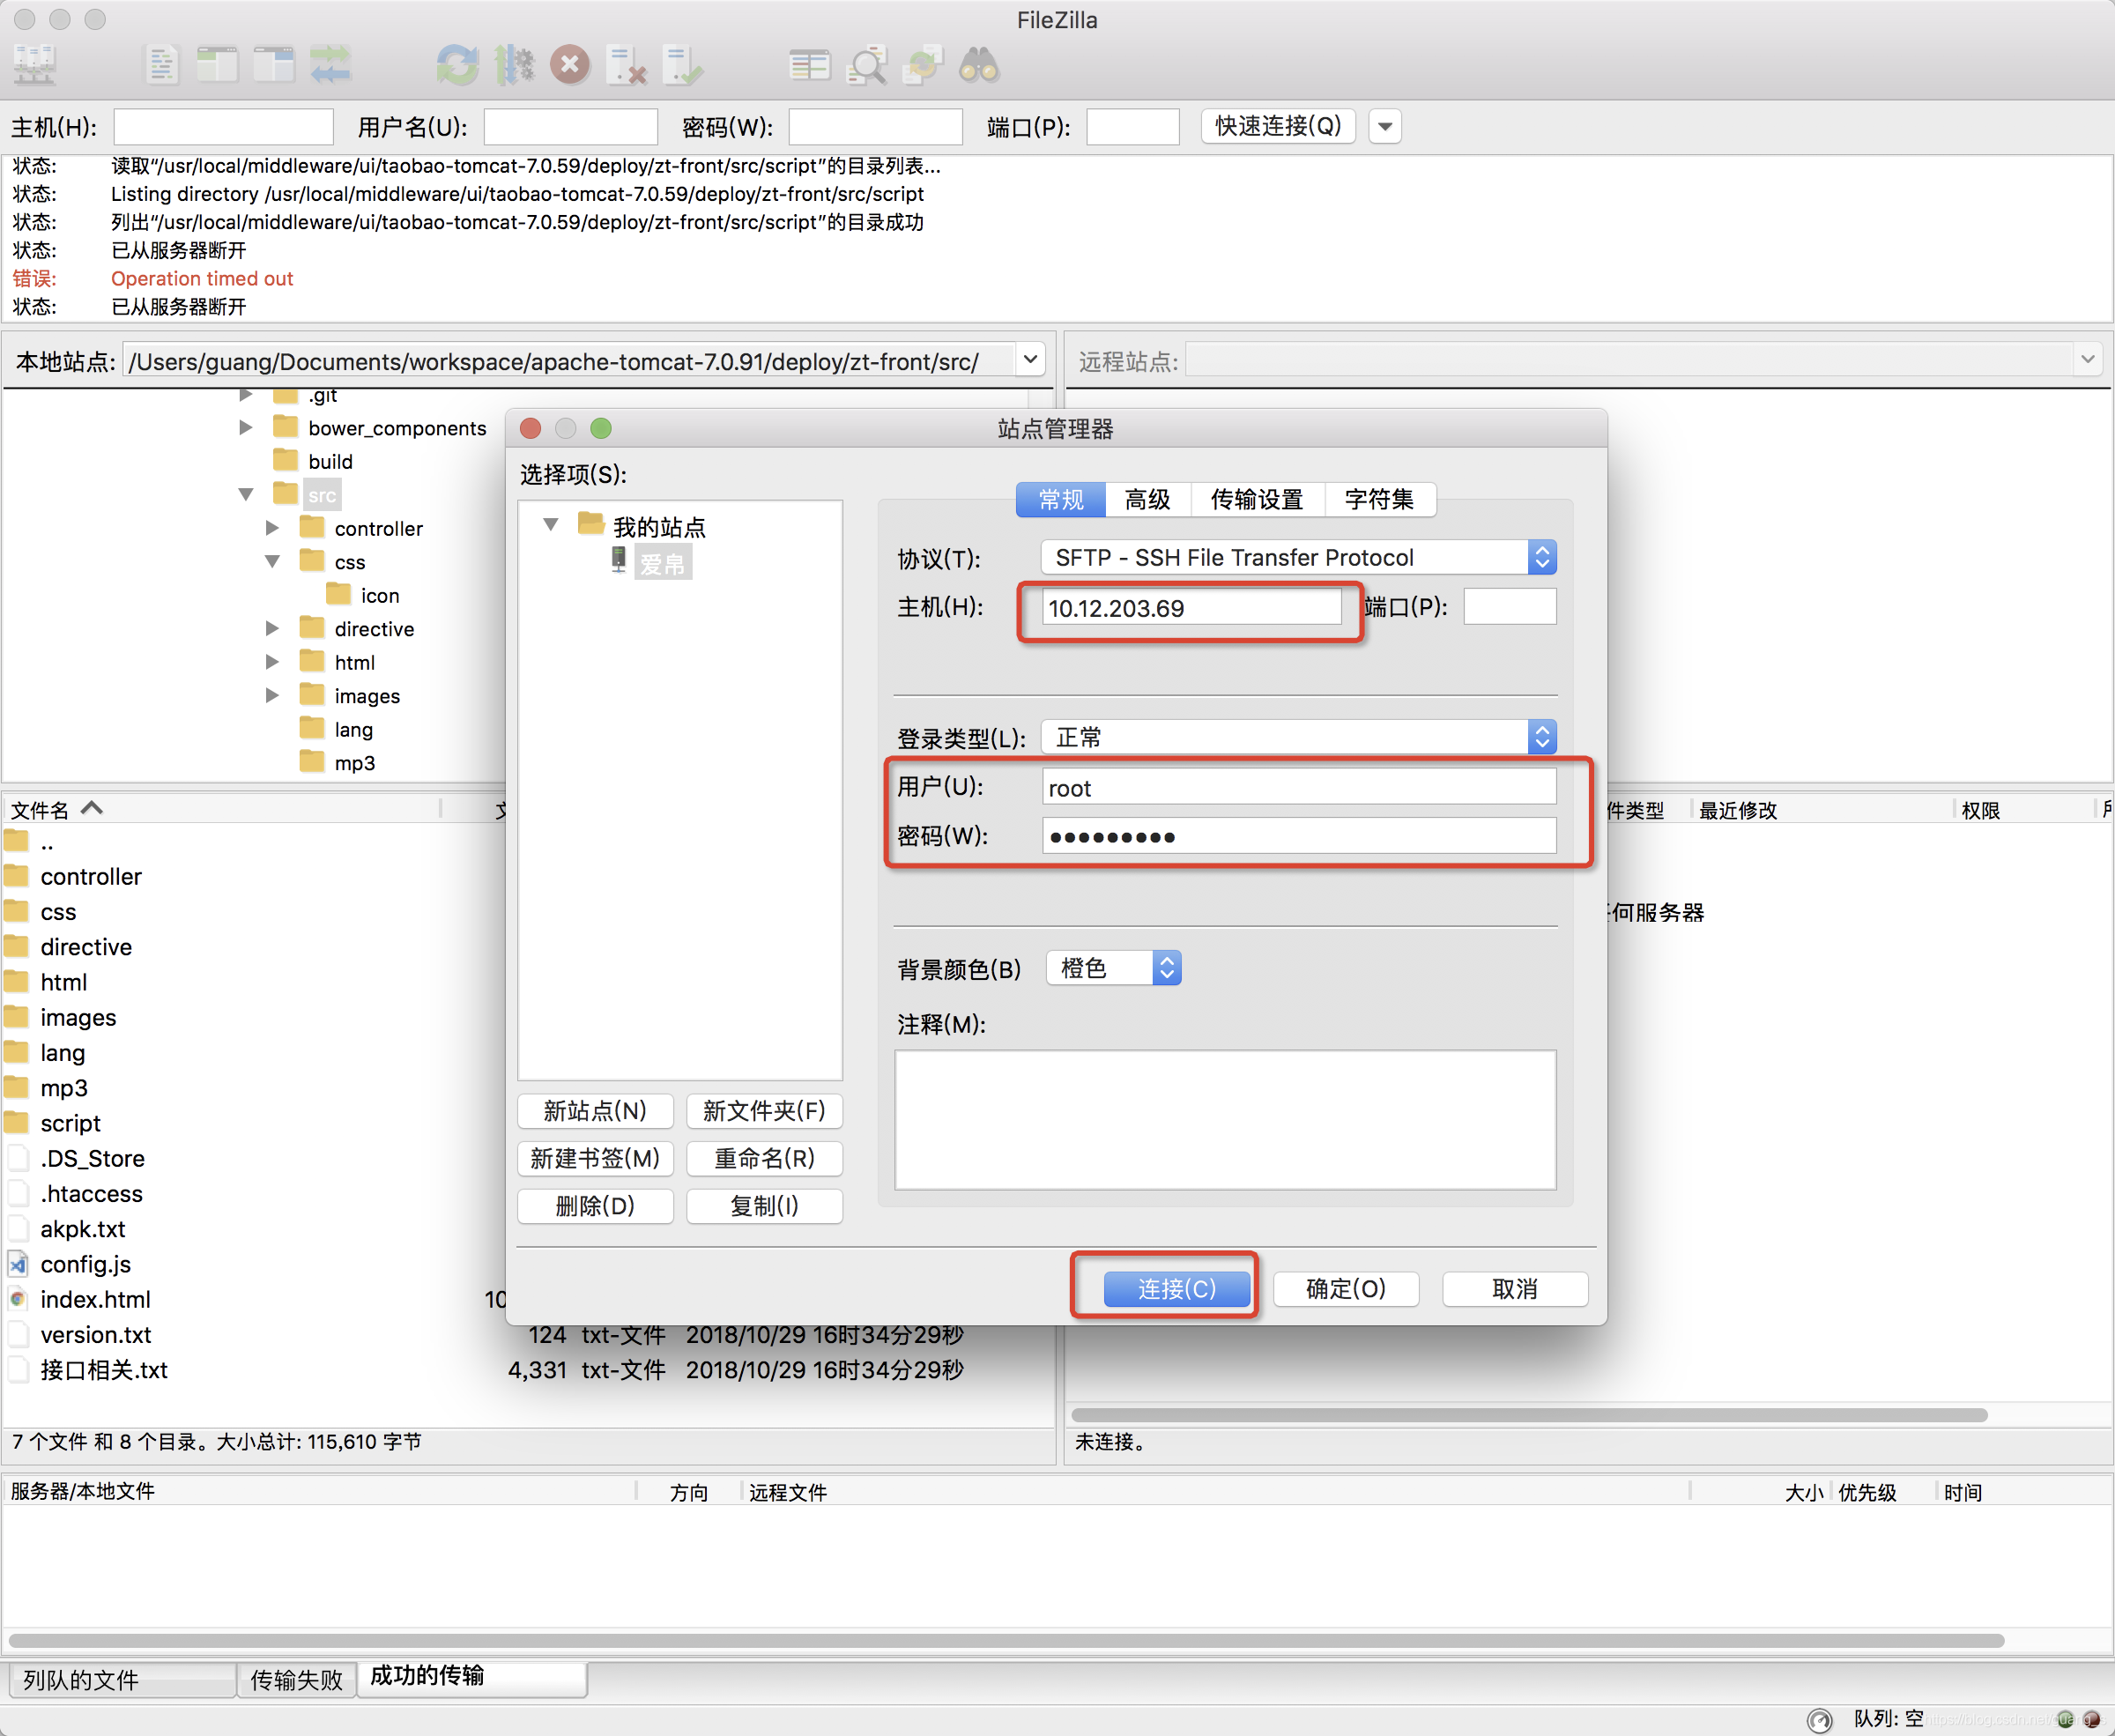Open the remote site path dropdown
The width and height of the screenshot is (2115, 1736).
[2087, 360]
